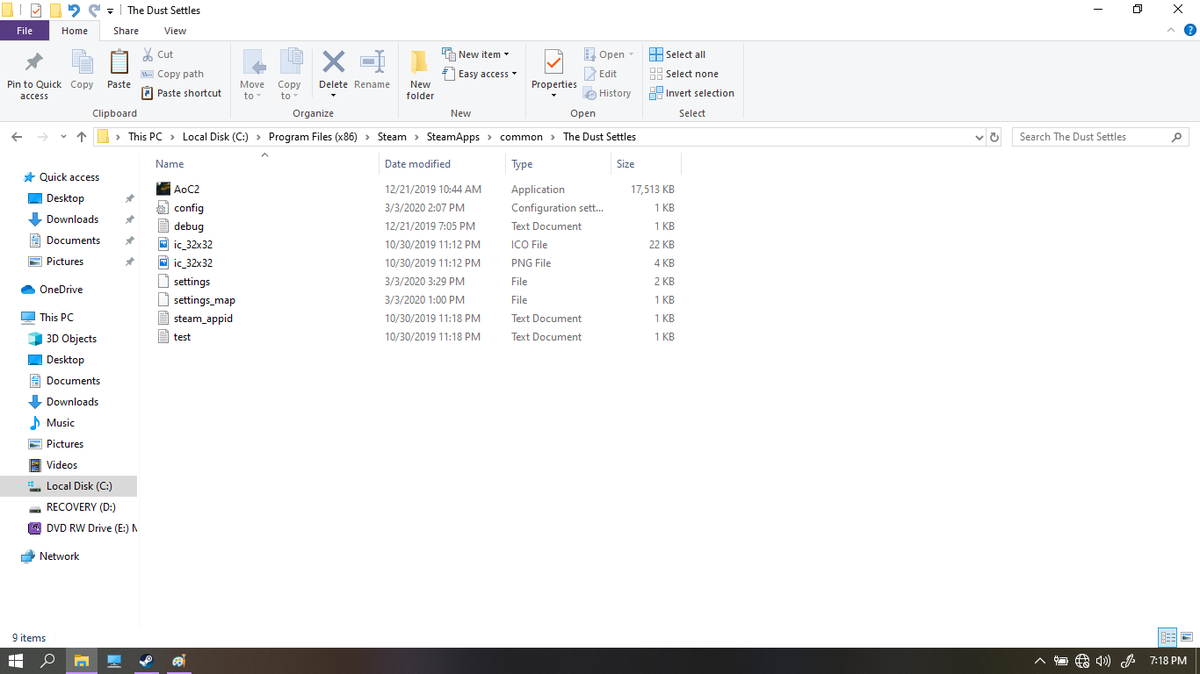Select all items in folder
This screenshot has height=674, width=1200.
677,55
